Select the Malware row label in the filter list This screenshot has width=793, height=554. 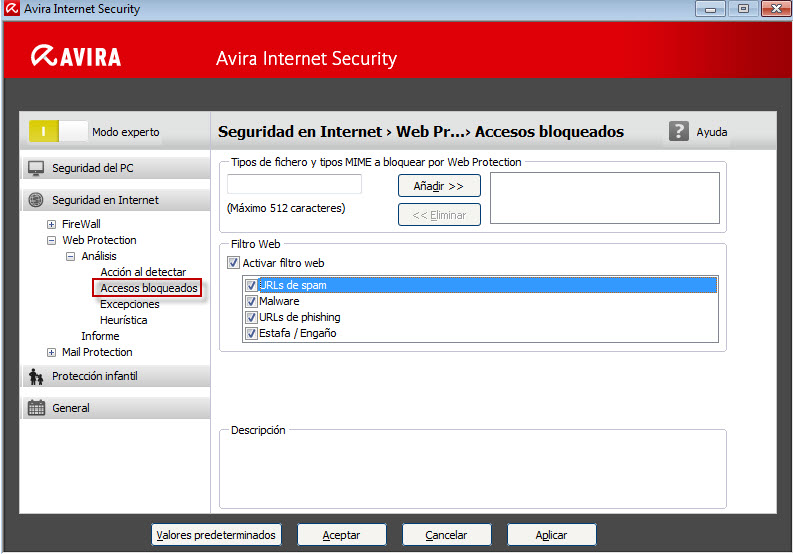(x=279, y=302)
